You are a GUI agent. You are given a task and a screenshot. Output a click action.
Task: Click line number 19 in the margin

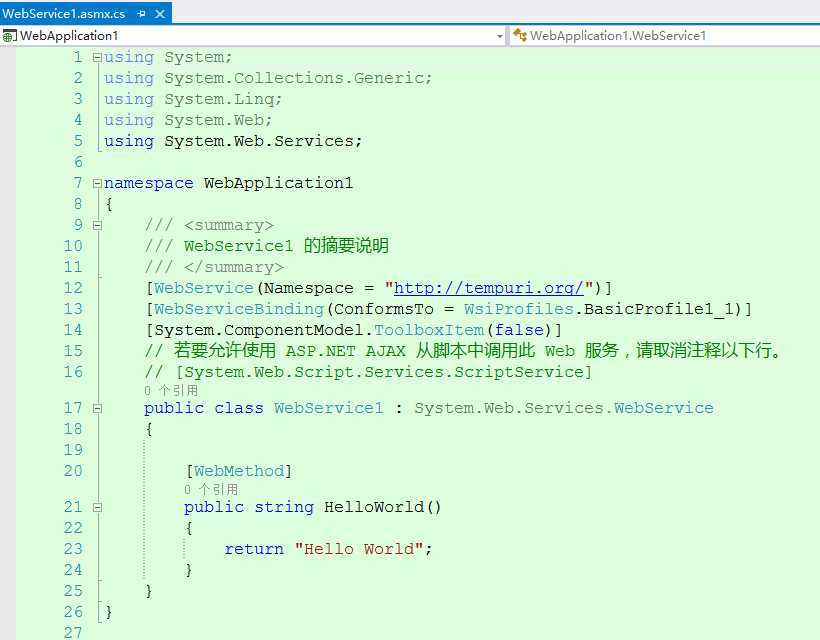coord(73,450)
